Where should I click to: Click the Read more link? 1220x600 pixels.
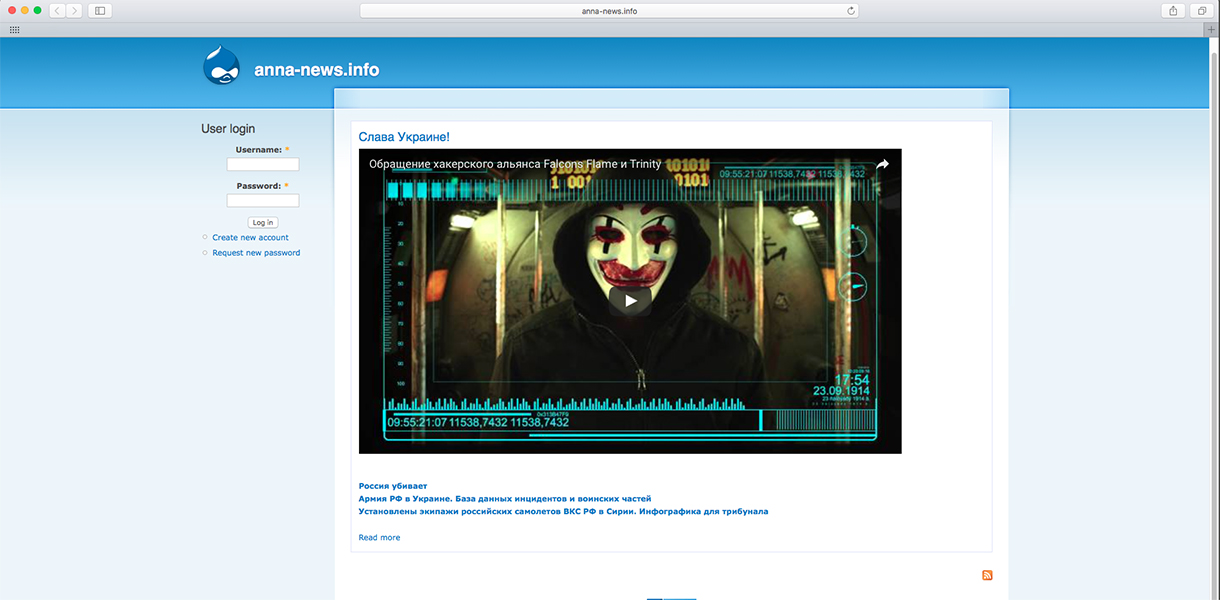point(379,537)
